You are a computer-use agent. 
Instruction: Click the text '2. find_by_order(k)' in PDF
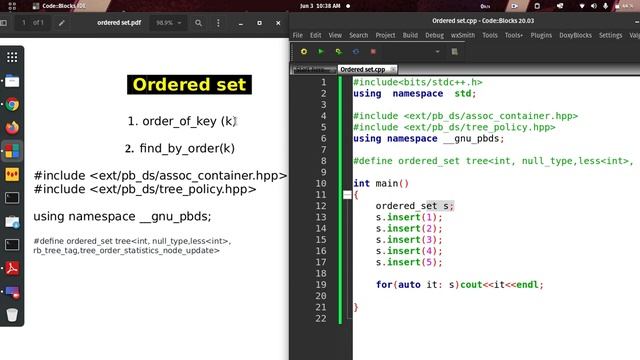click(180, 148)
